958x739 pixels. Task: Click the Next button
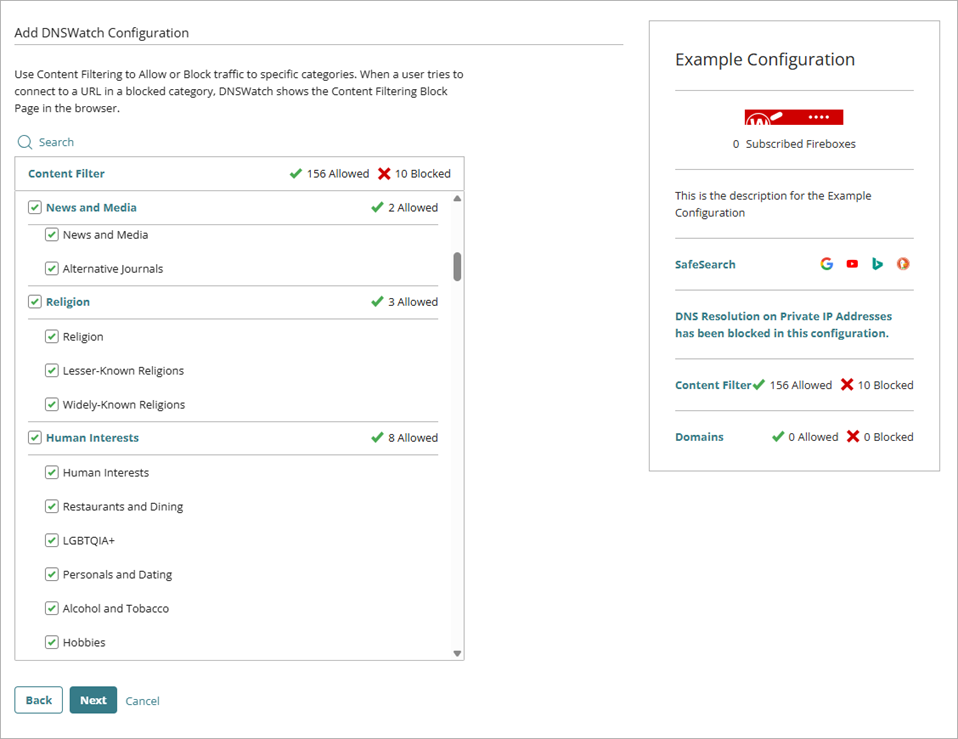pyautogui.click(x=93, y=700)
